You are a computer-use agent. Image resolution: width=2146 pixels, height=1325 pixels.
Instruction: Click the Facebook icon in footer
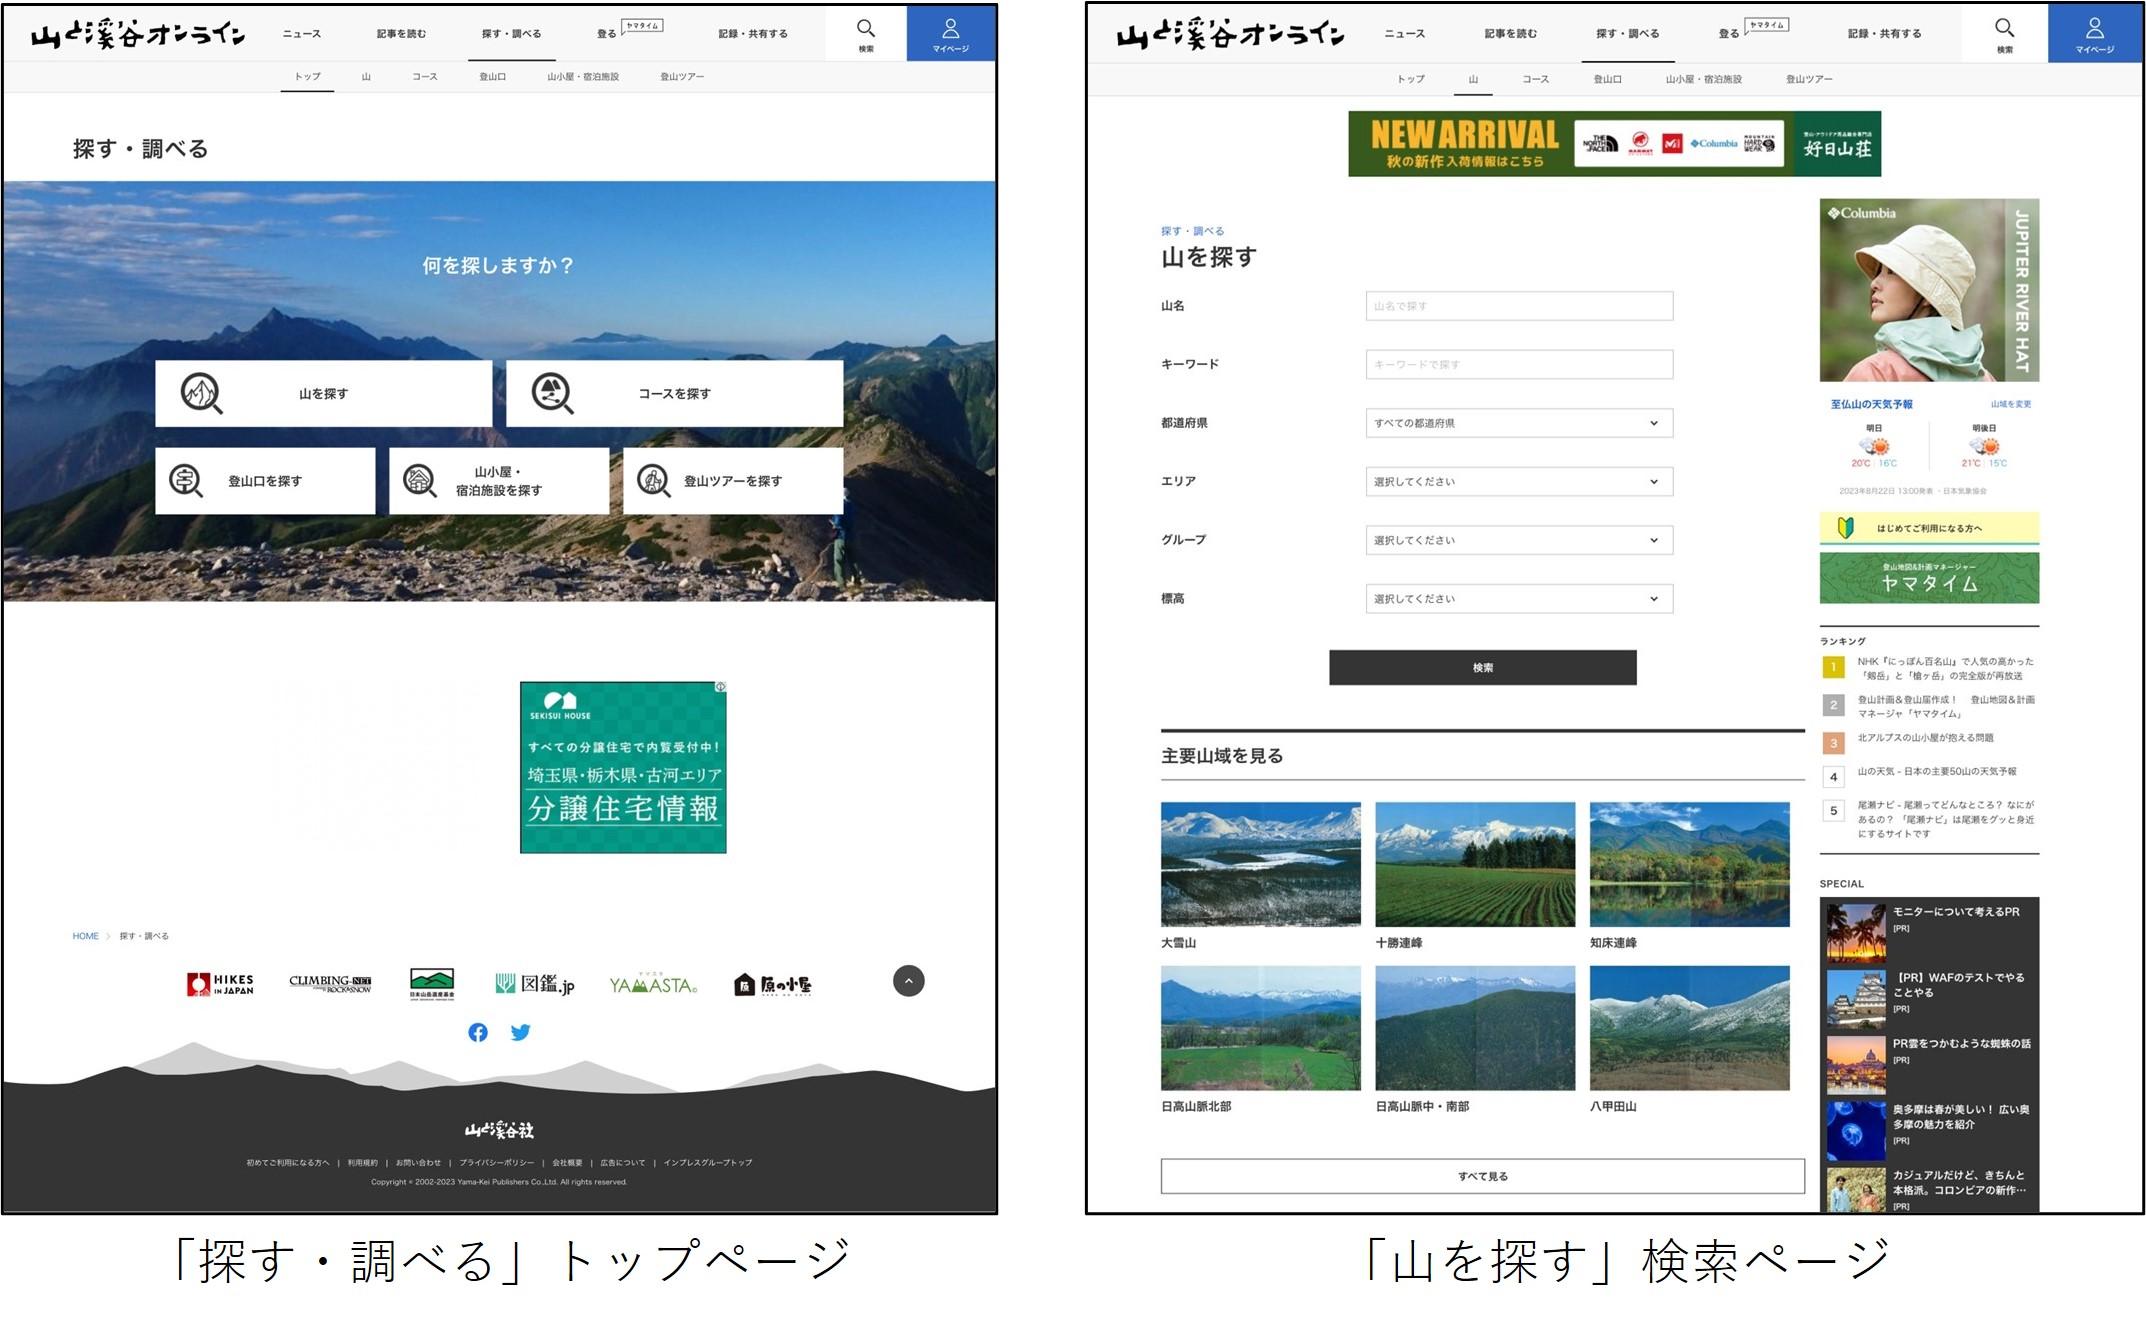[478, 1032]
